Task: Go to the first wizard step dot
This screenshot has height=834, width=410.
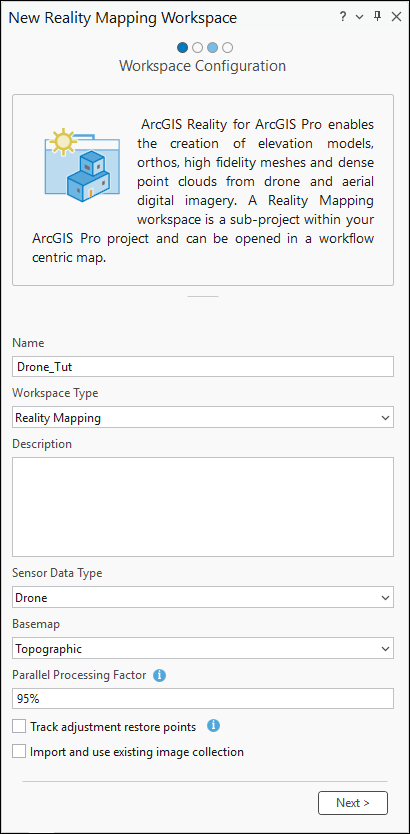Action: 182,48
